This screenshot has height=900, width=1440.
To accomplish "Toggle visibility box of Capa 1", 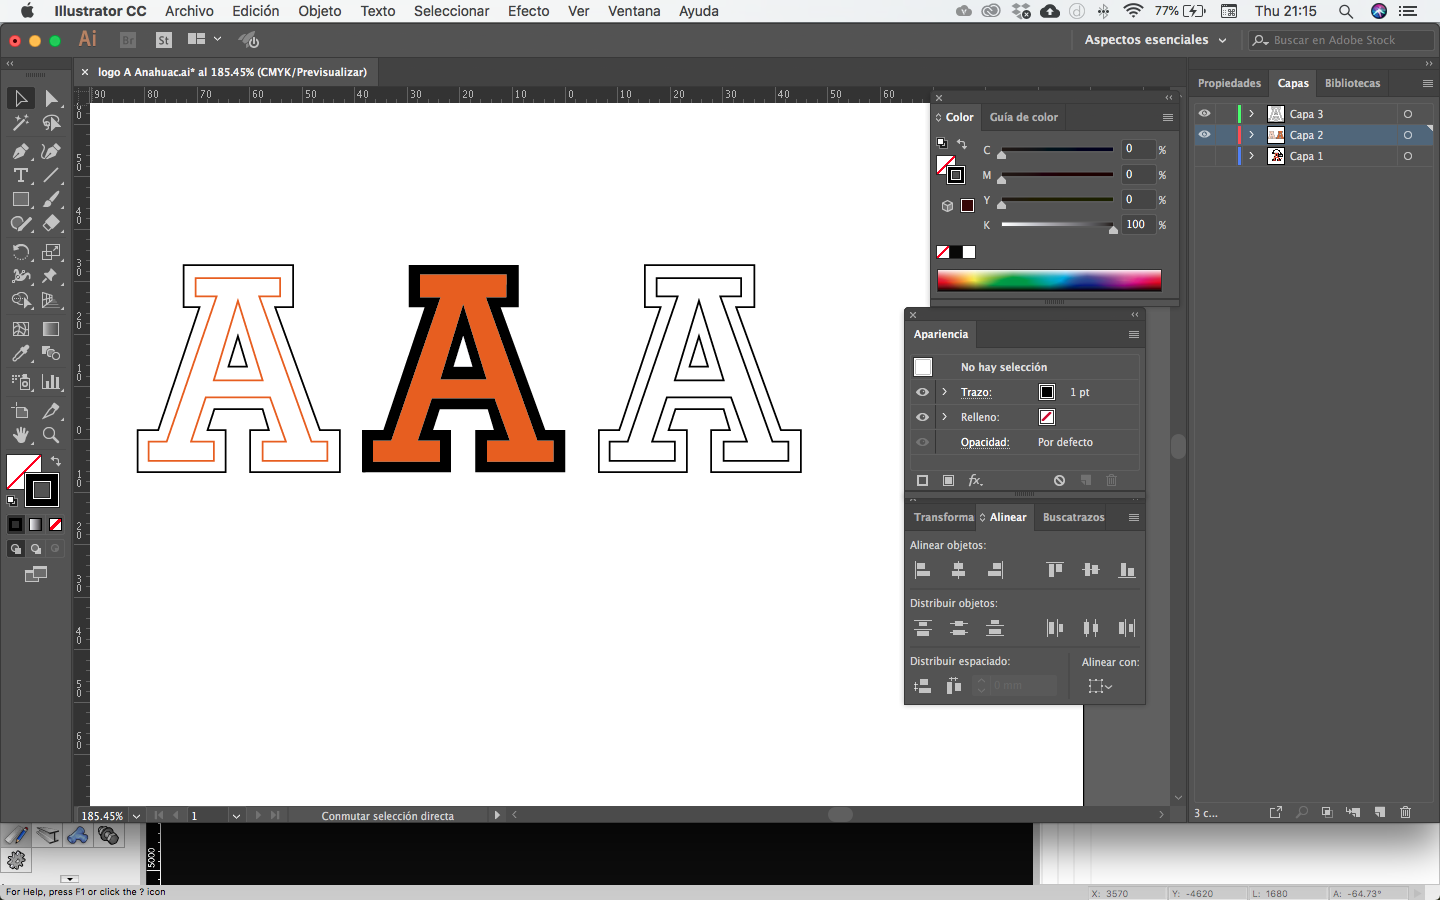I will [x=1204, y=156].
